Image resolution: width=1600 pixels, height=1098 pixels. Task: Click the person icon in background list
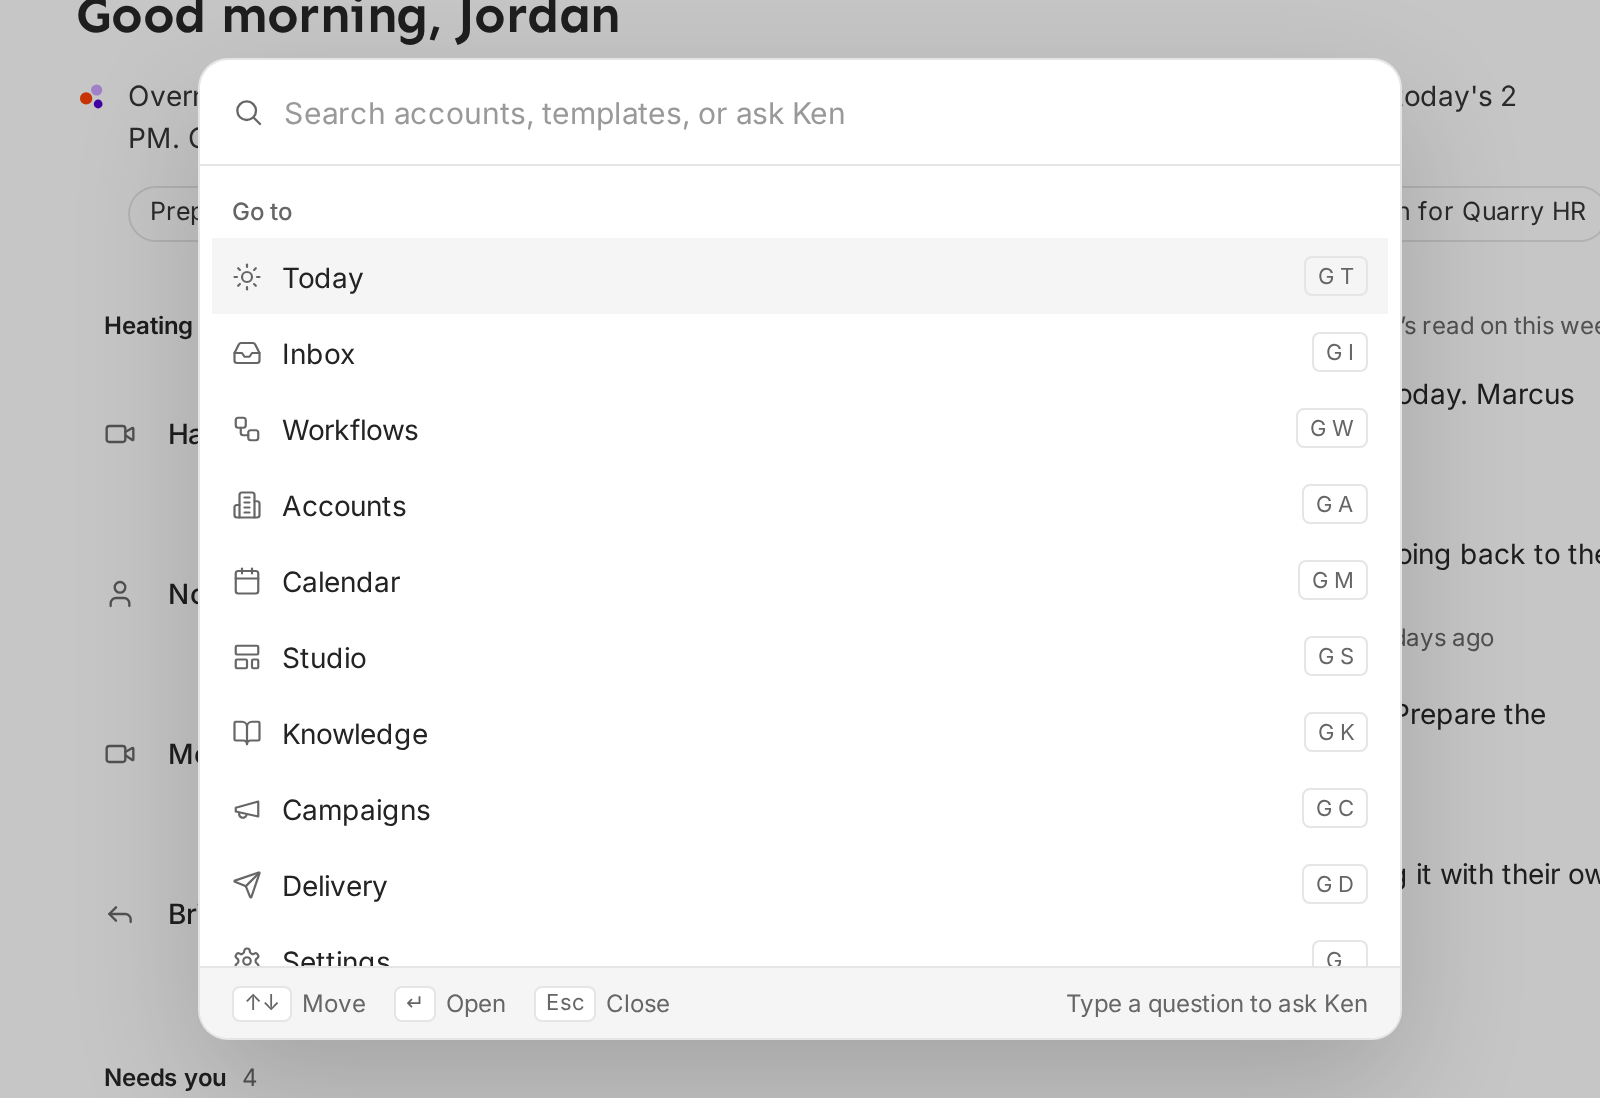tap(120, 594)
